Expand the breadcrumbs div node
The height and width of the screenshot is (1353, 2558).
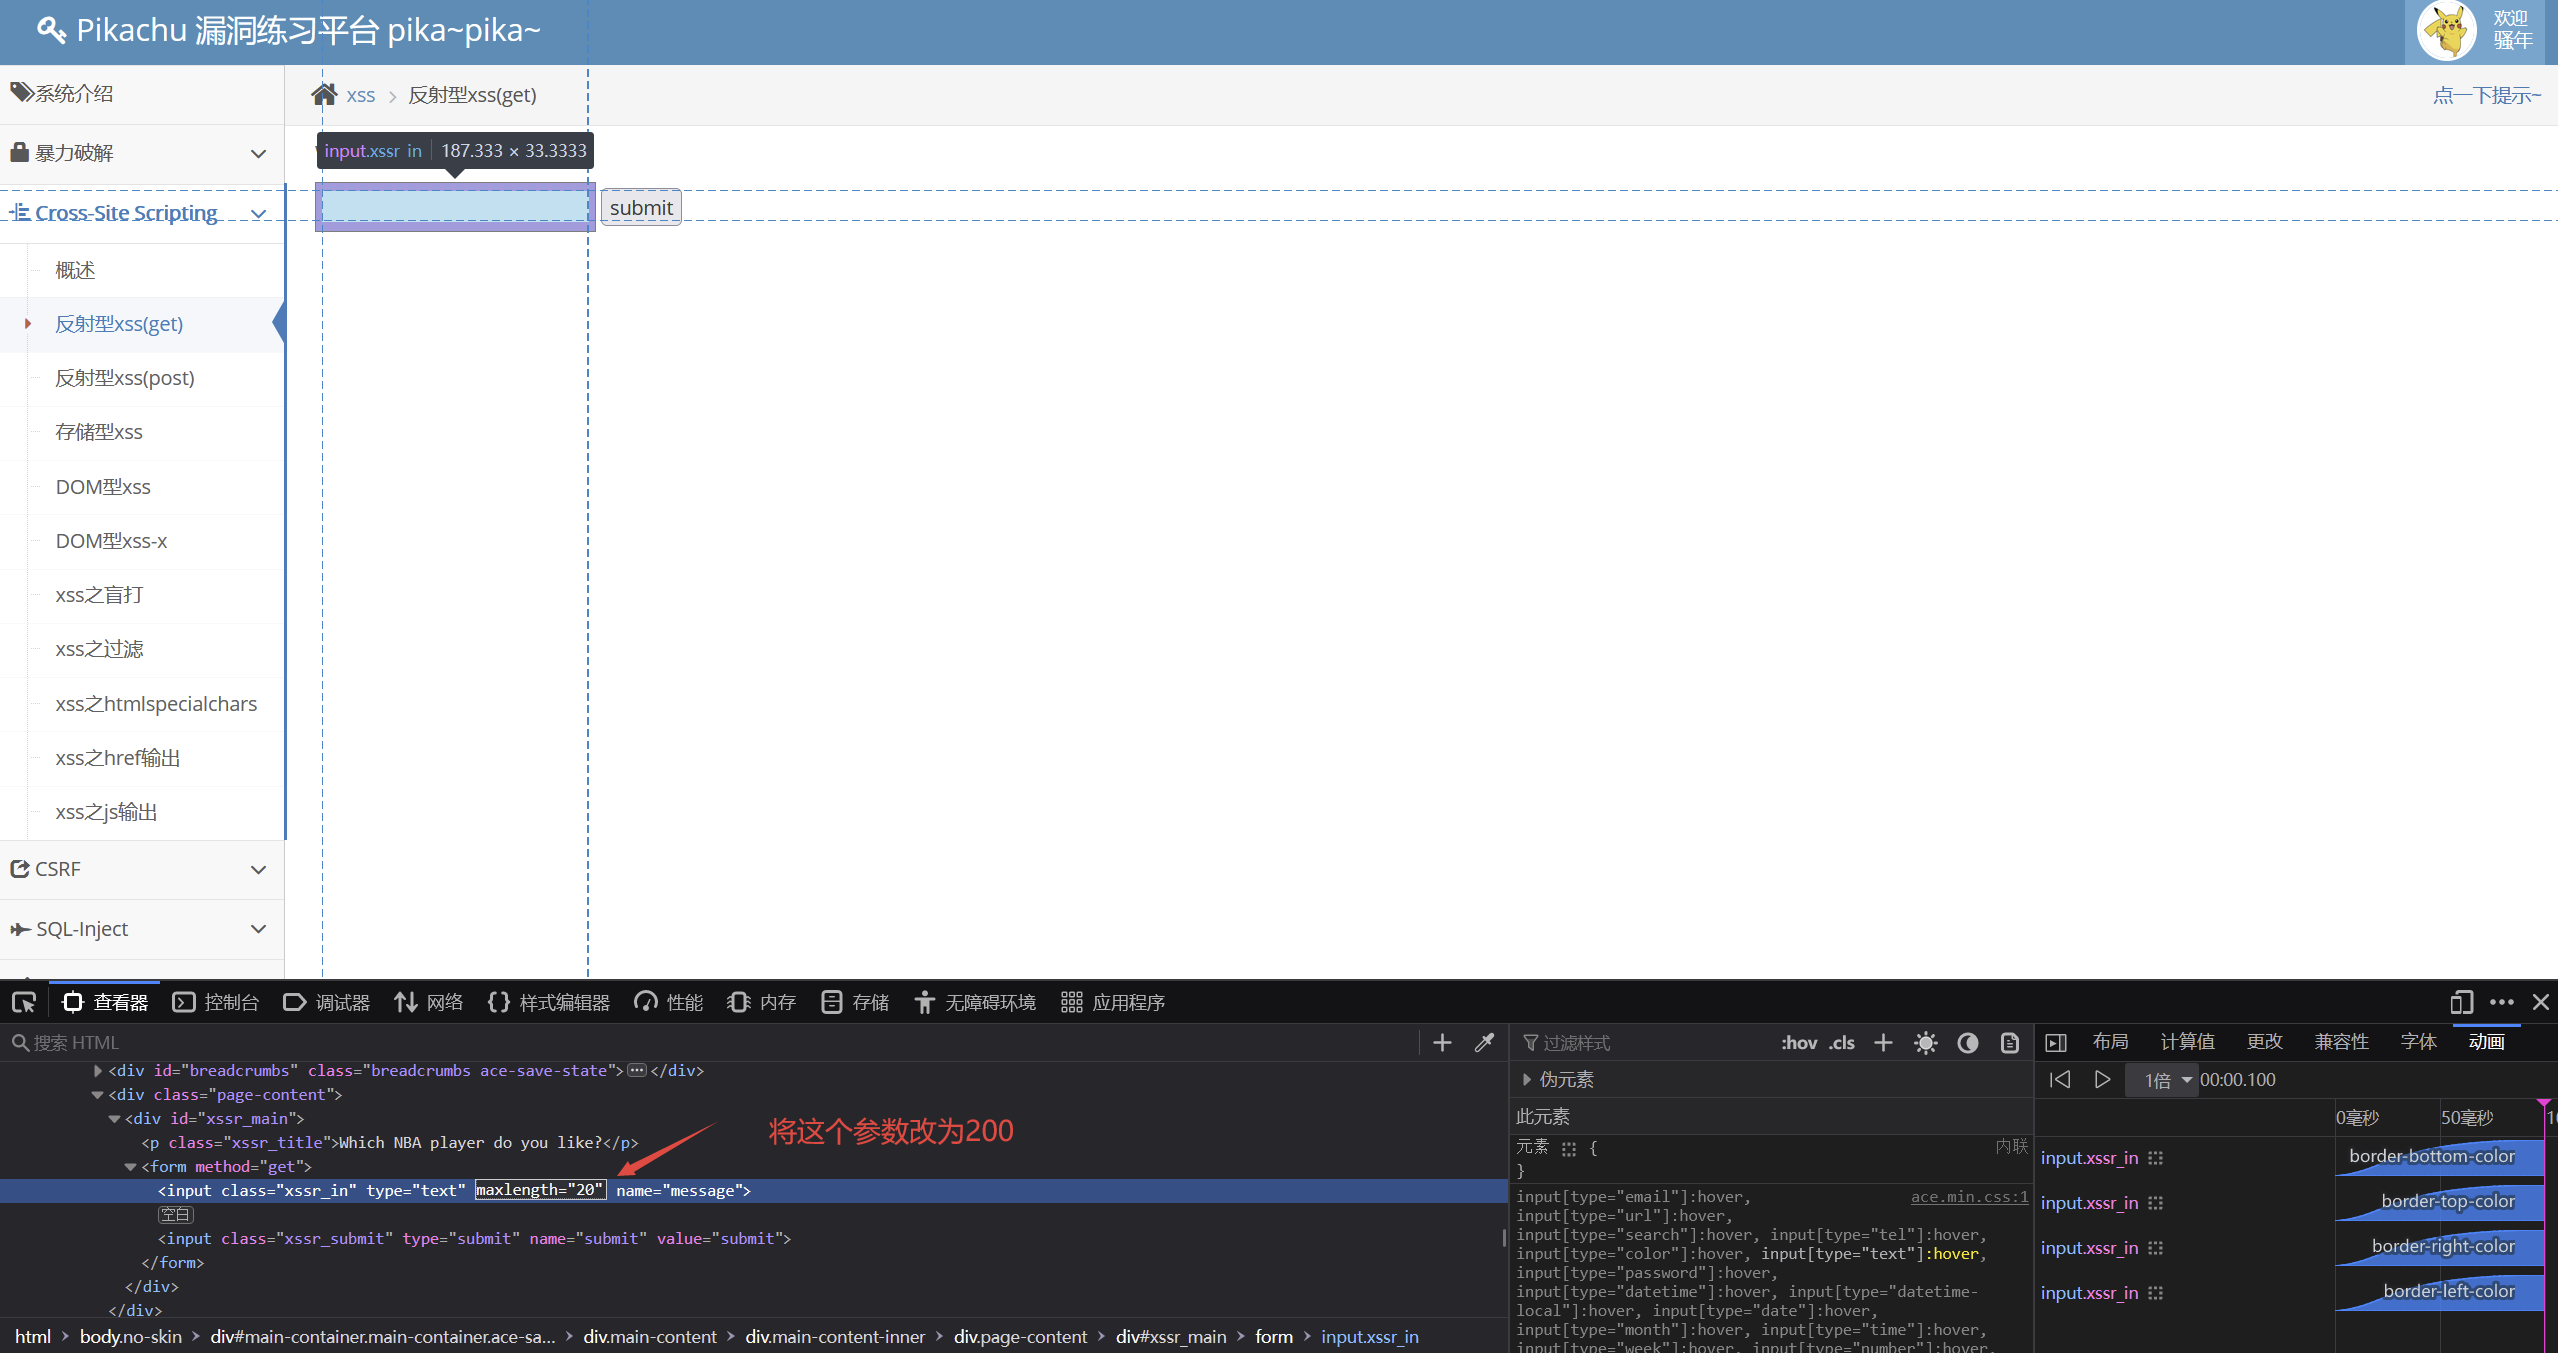[x=97, y=1071]
